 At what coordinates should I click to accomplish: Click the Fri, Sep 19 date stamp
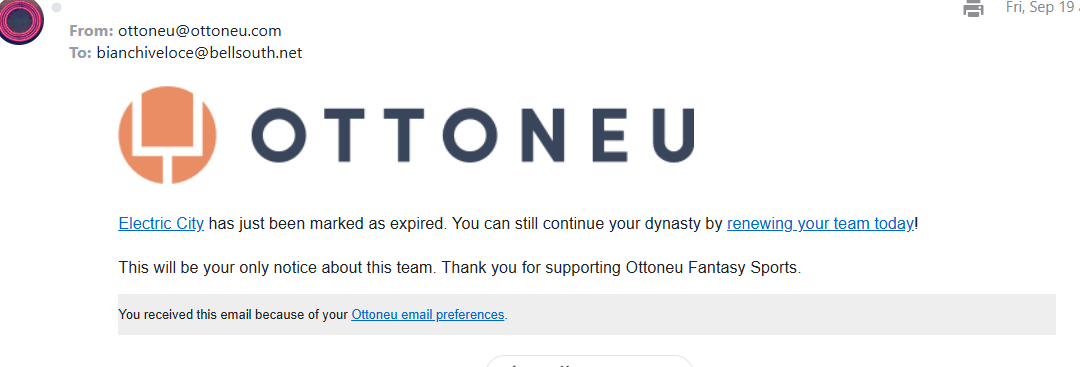[x=1043, y=8]
